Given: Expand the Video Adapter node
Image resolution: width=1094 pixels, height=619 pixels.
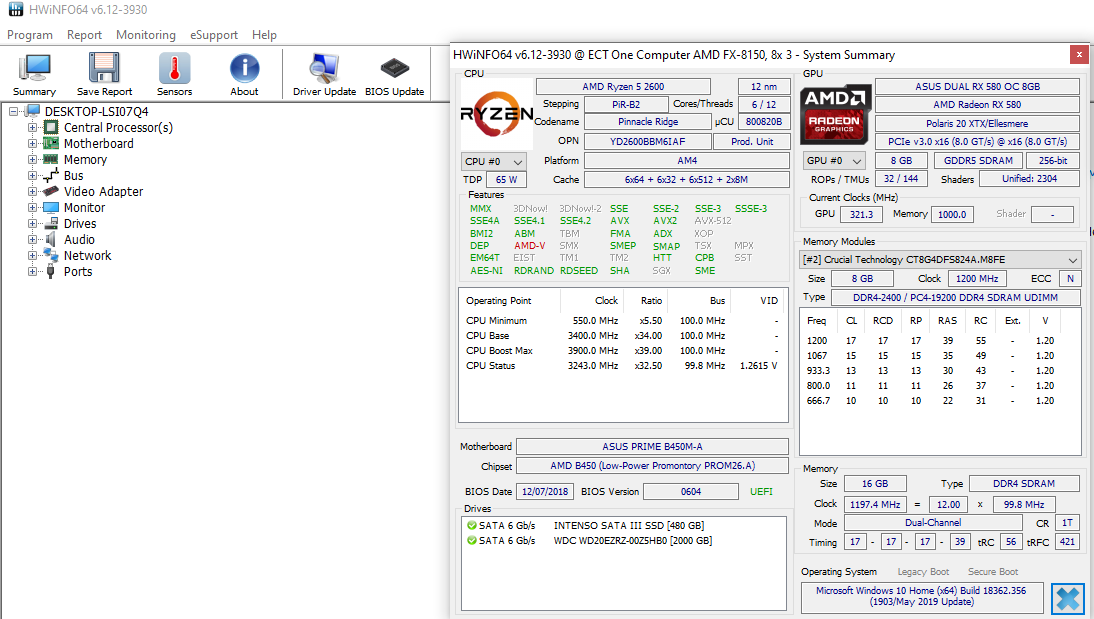Looking at the screenshot, I should click(x=32, y=191).
